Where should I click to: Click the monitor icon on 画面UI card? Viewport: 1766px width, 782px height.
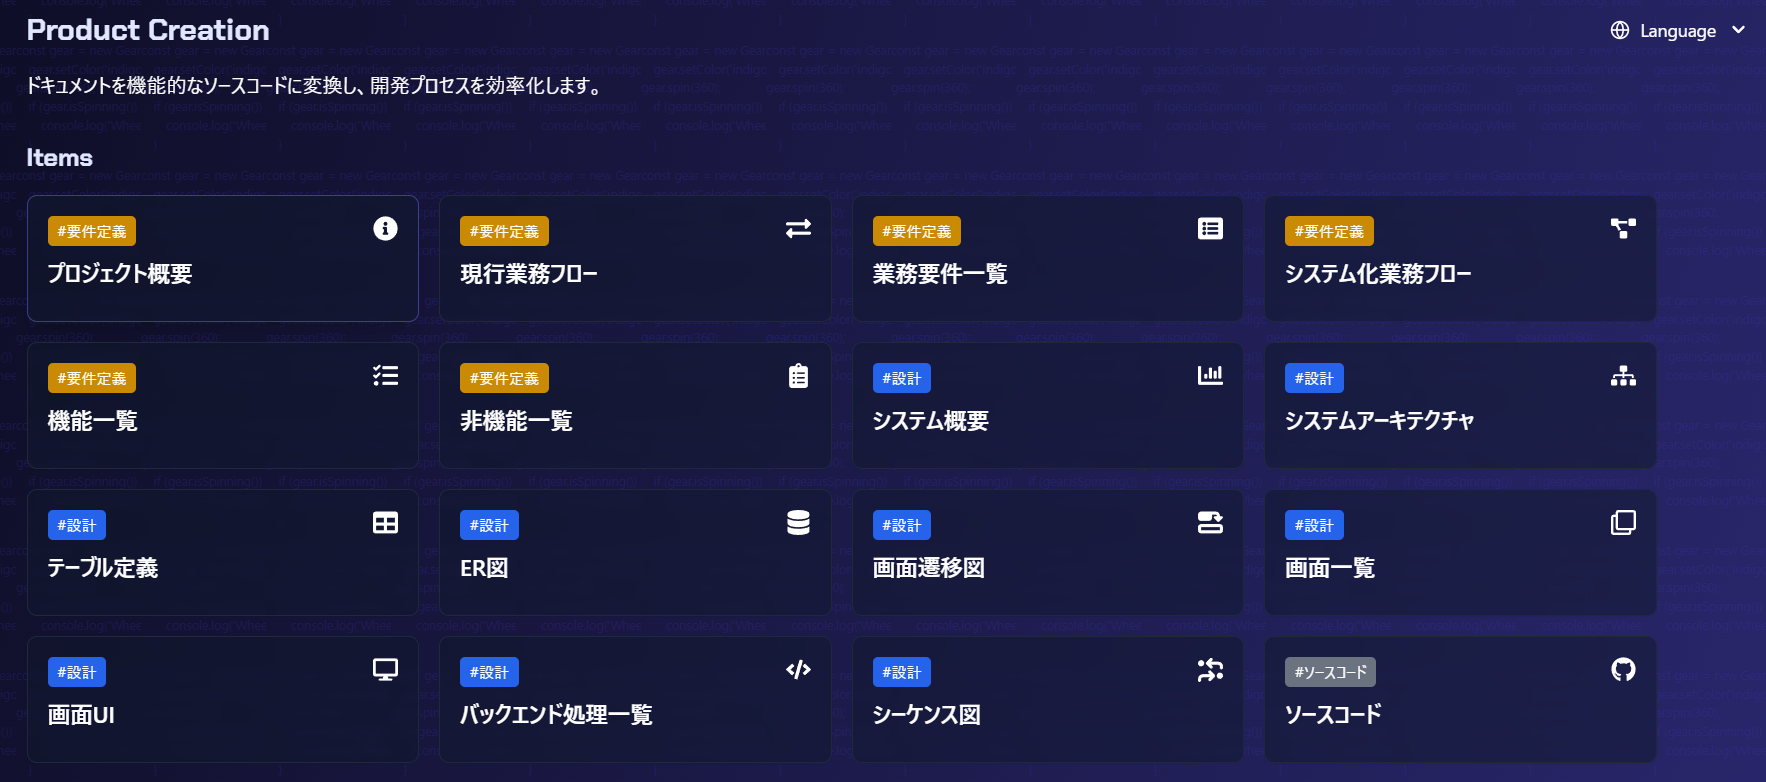pos(385,670)
